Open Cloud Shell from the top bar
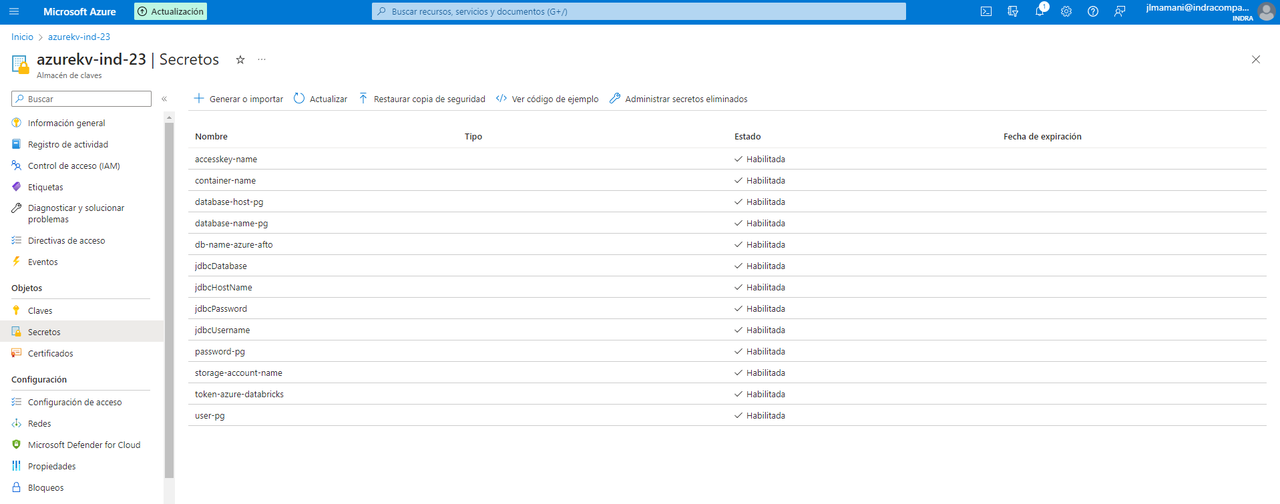 (x=986, y=11)
